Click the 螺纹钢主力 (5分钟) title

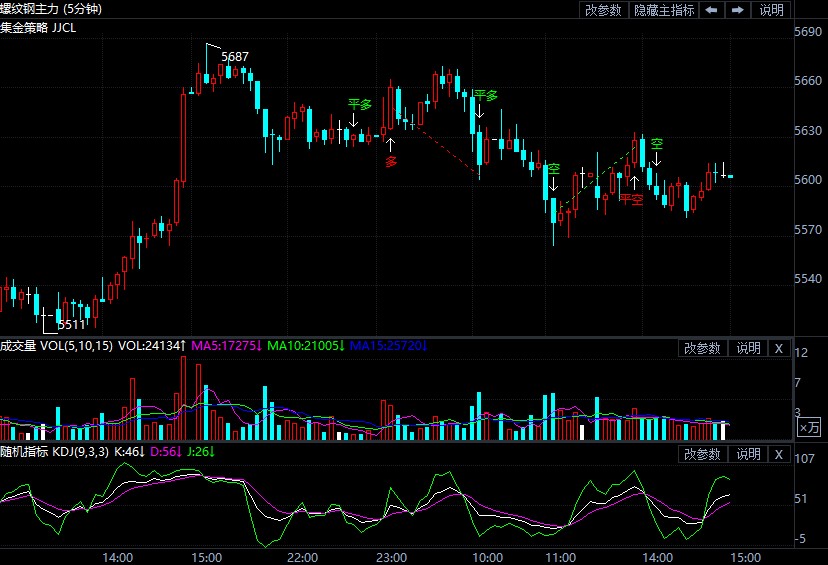click(x=51, y=9)
